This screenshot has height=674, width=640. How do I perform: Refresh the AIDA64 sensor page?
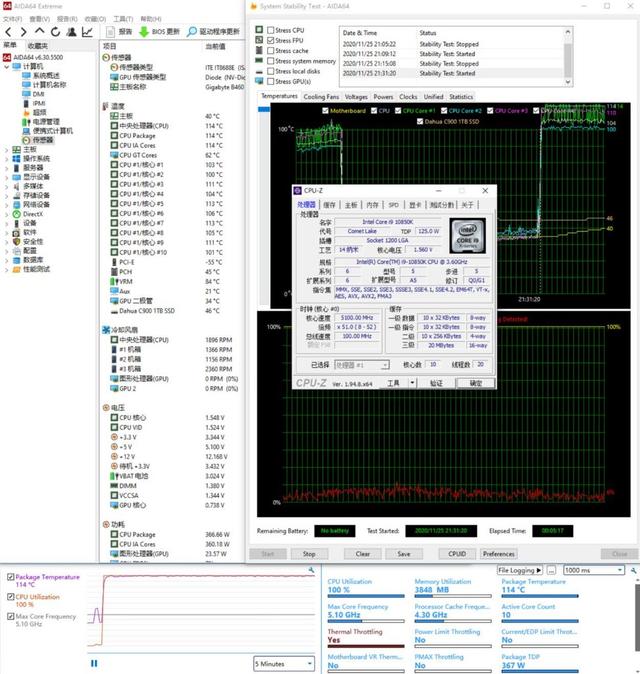[55, 32]
